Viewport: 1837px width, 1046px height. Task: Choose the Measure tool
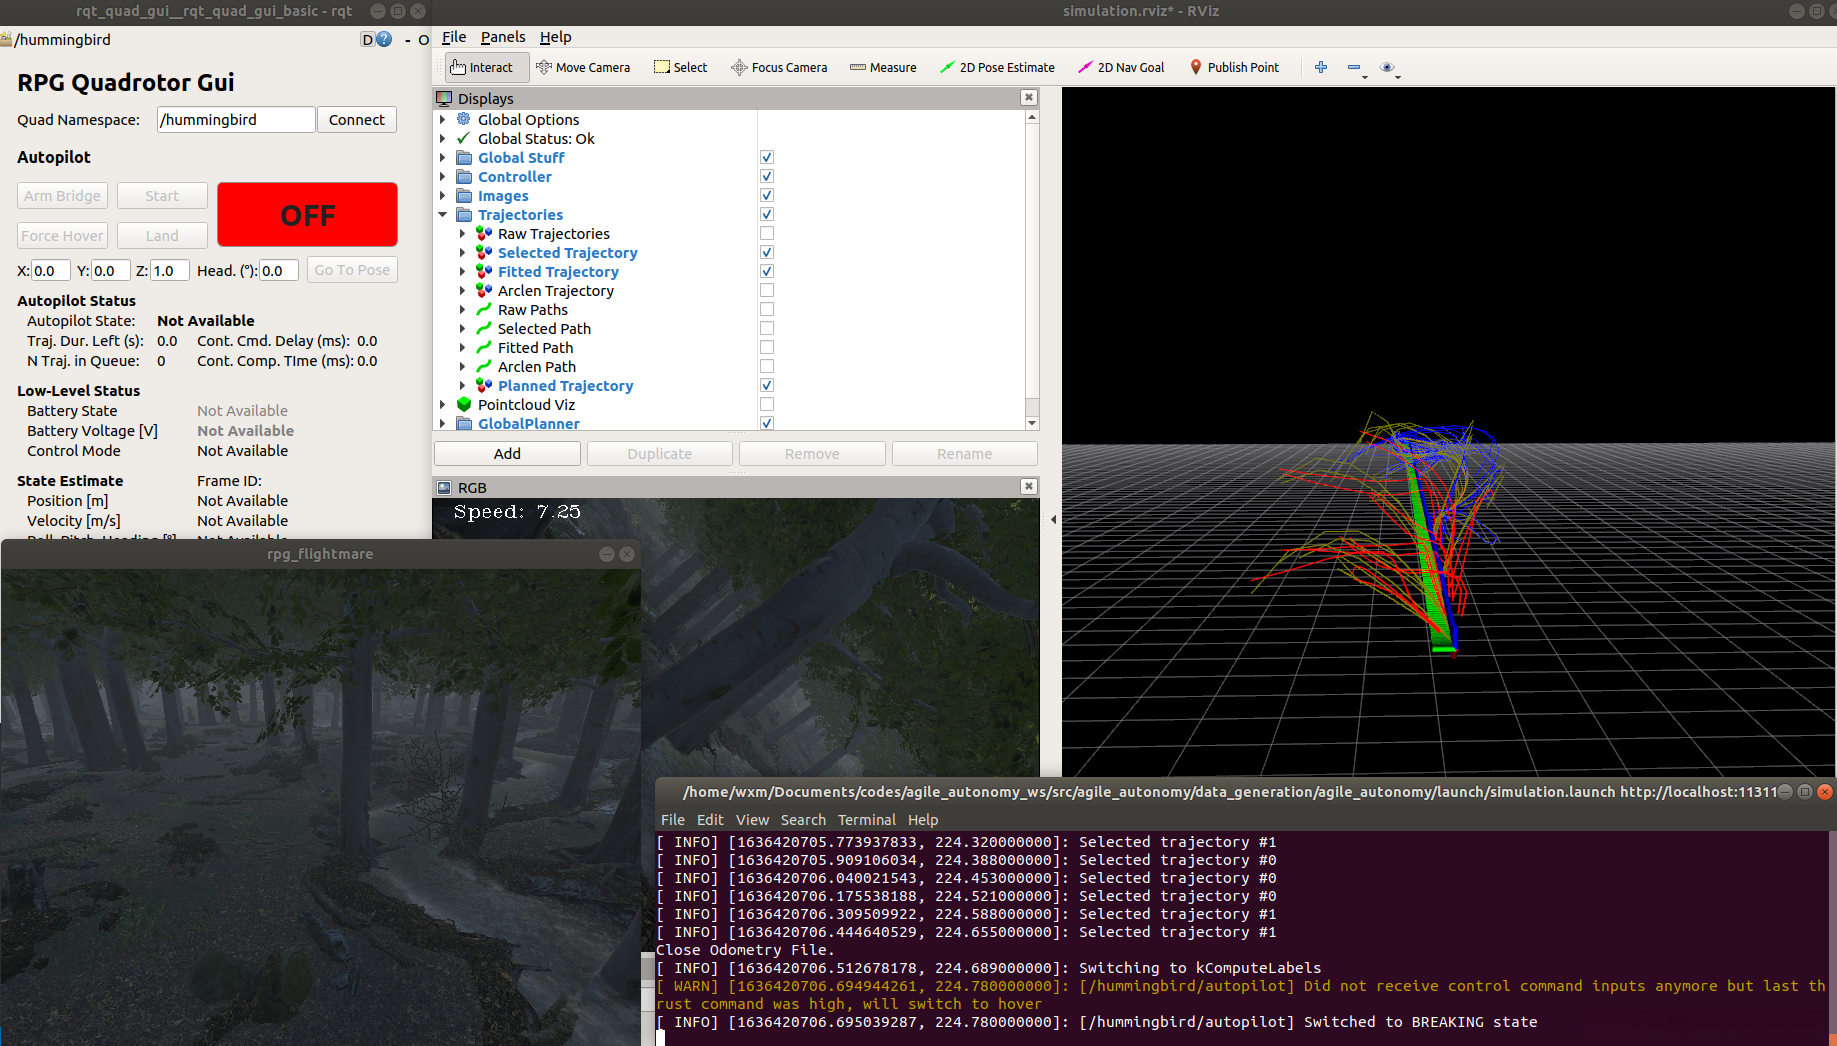coord(883,67)
